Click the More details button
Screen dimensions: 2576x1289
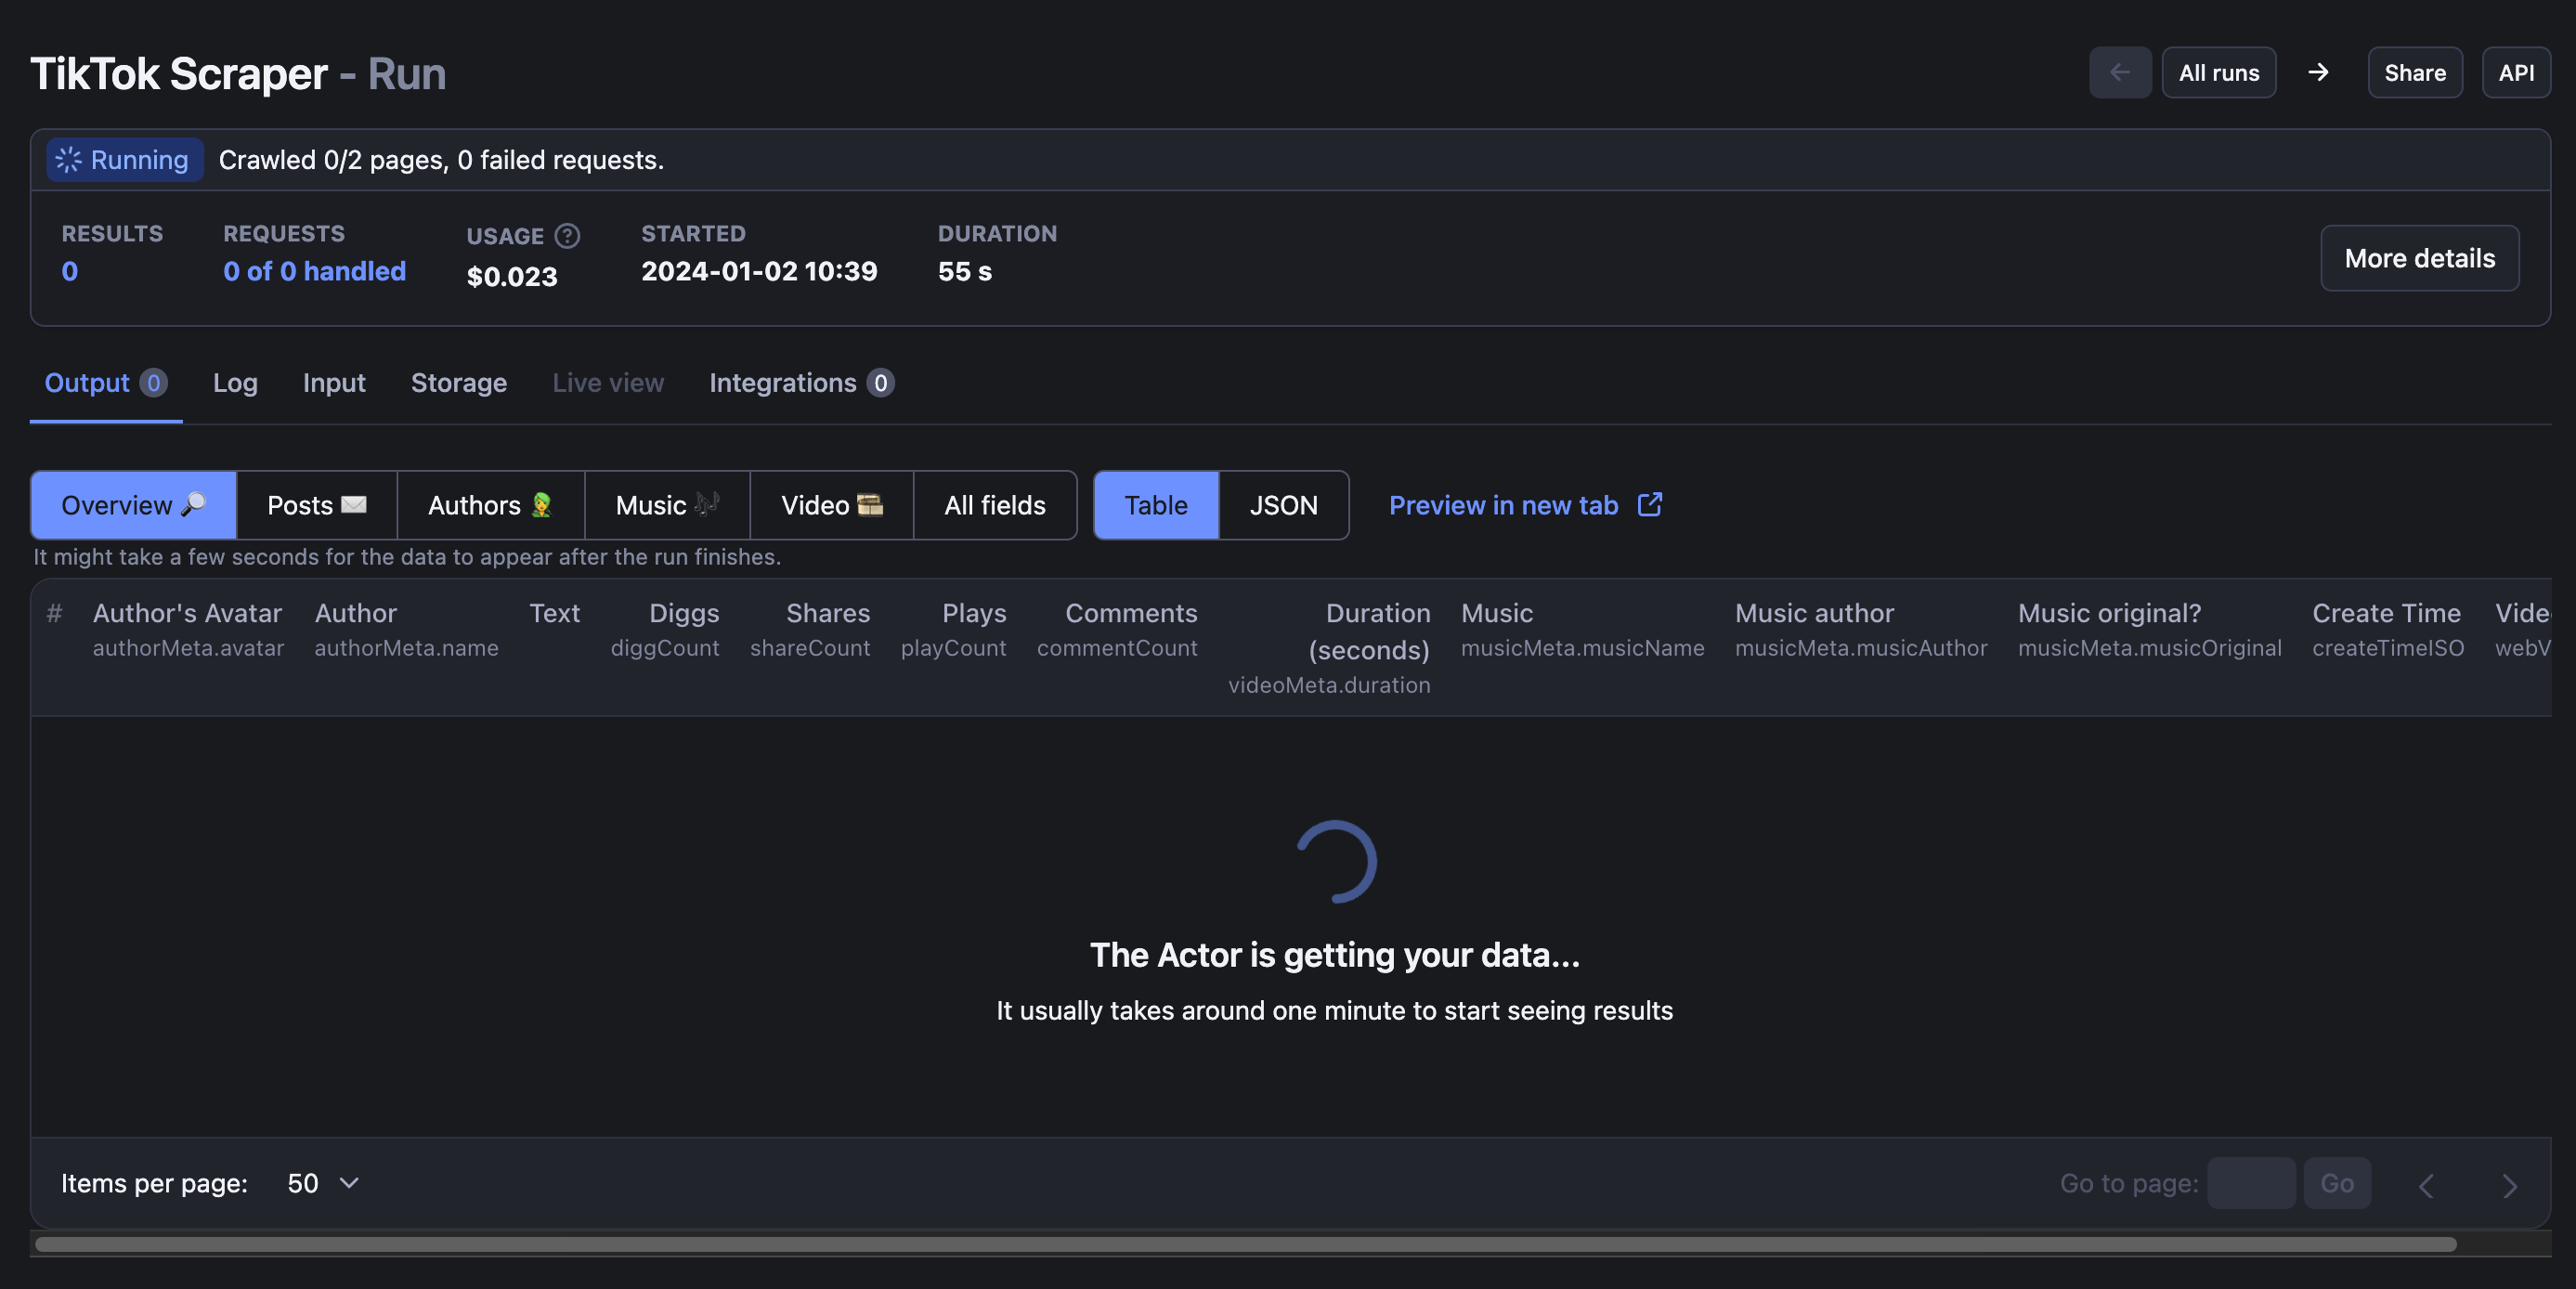2419,258
